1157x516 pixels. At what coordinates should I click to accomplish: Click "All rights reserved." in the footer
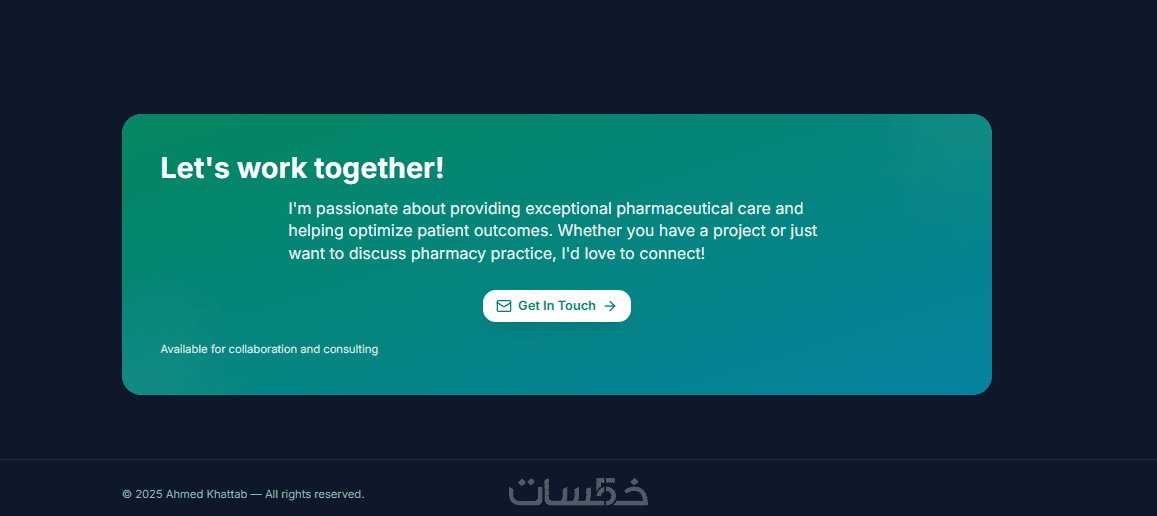(x=314, y=494)
